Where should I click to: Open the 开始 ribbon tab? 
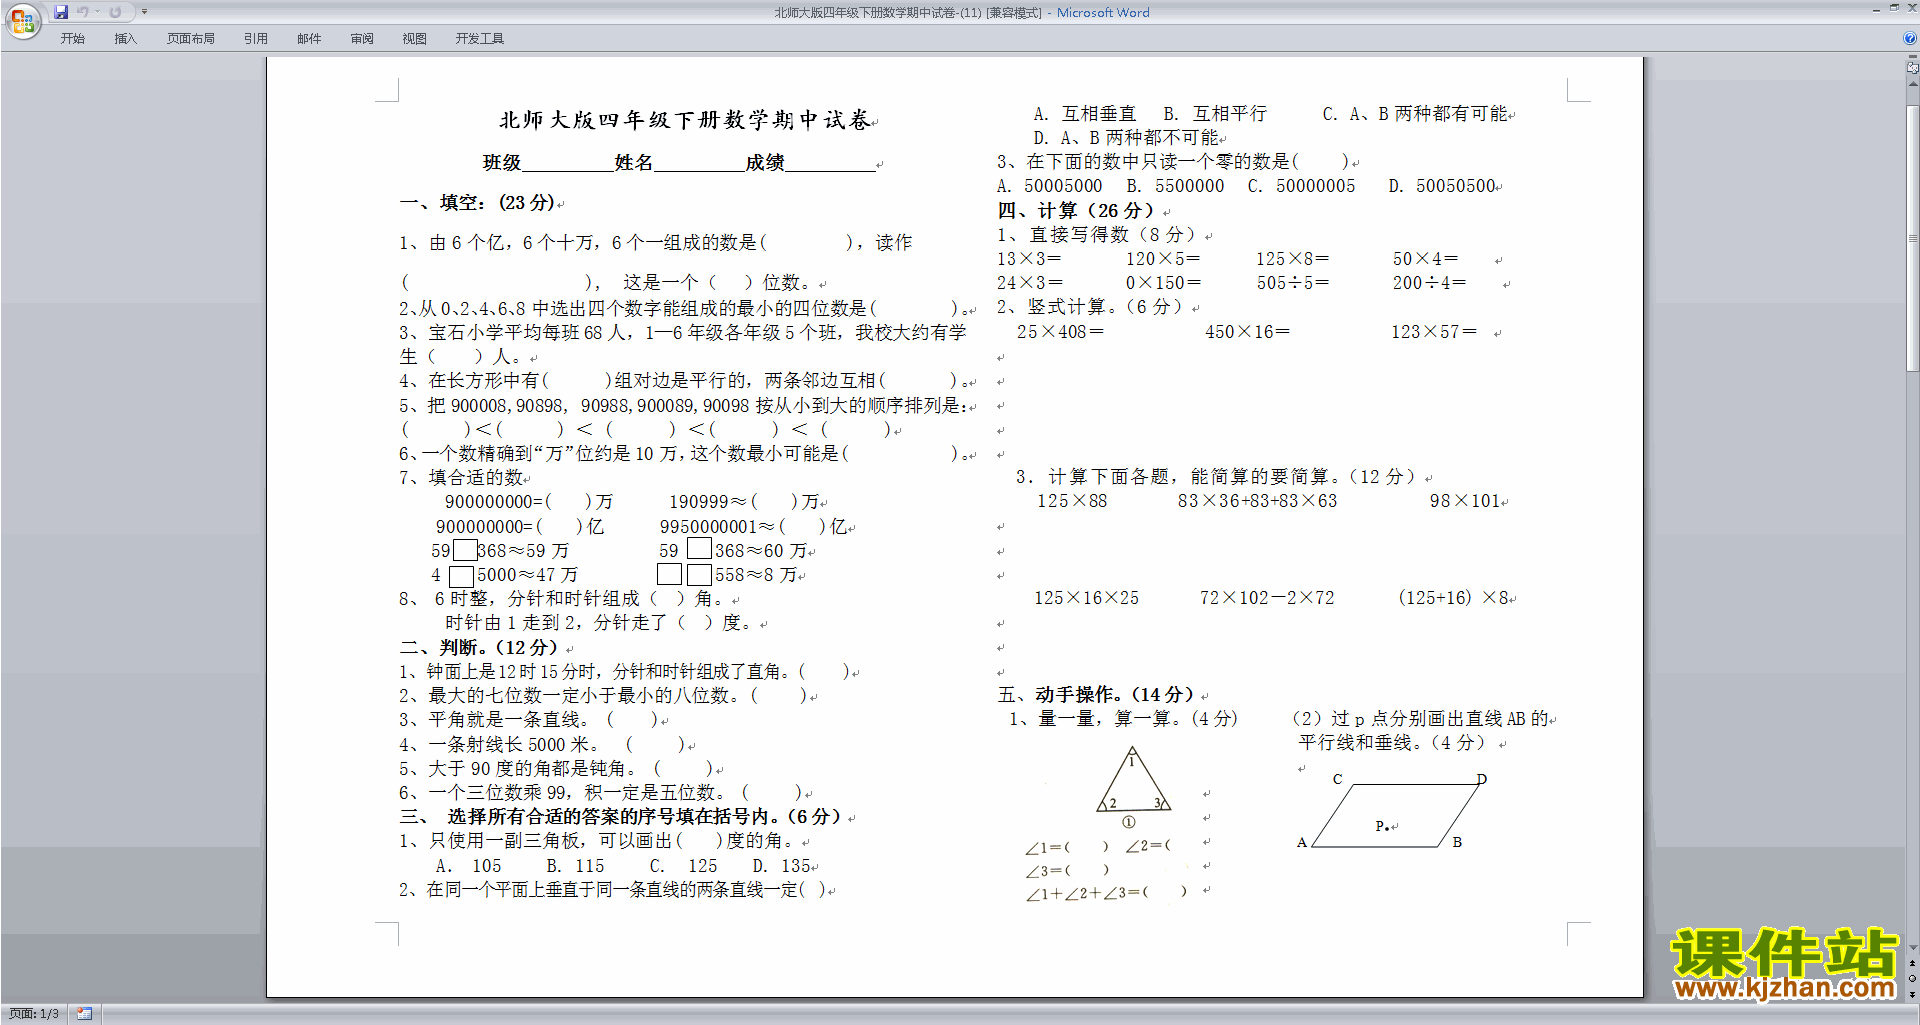[x=73, y=39]
